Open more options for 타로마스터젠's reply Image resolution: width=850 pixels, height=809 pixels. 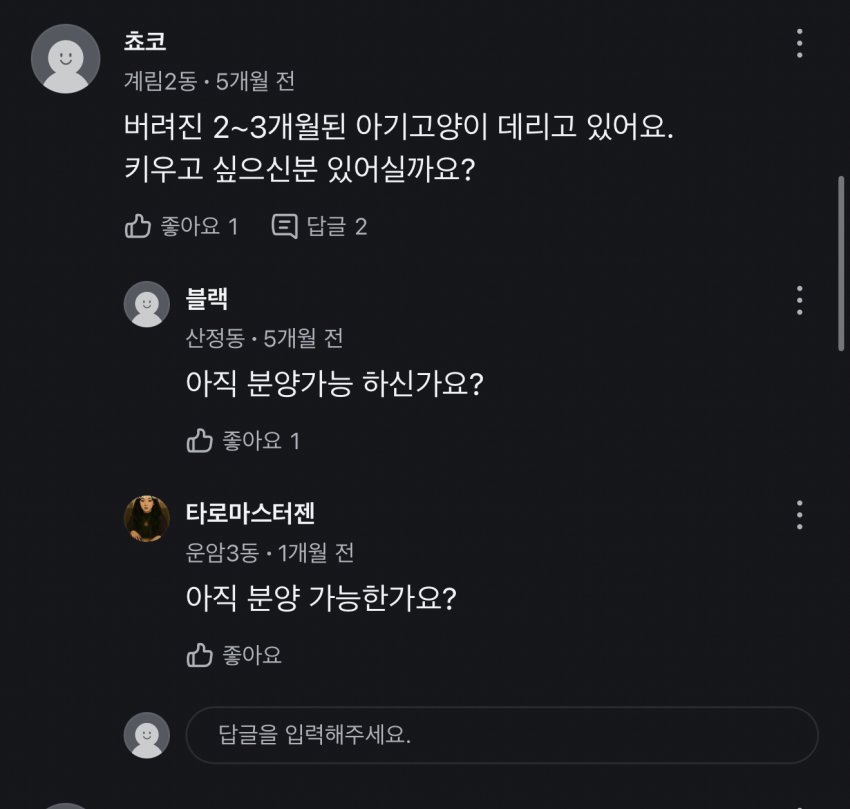click(799, 514)
